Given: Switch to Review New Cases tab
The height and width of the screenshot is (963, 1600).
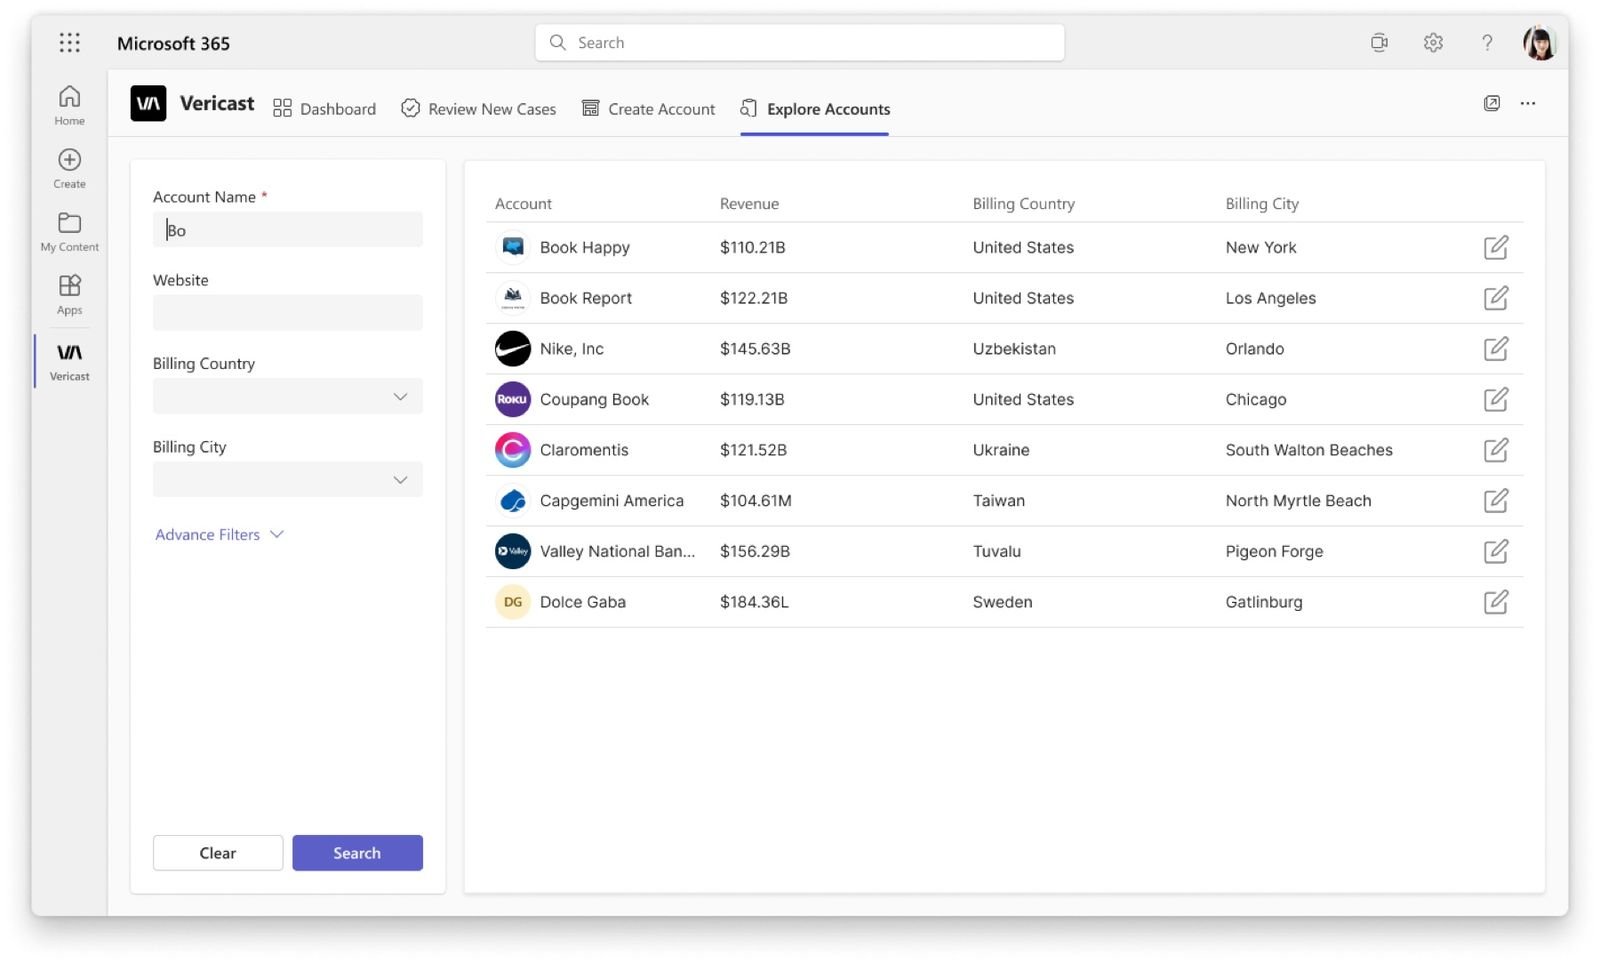Looking at the screenshot, I should (x=478, y=108).
